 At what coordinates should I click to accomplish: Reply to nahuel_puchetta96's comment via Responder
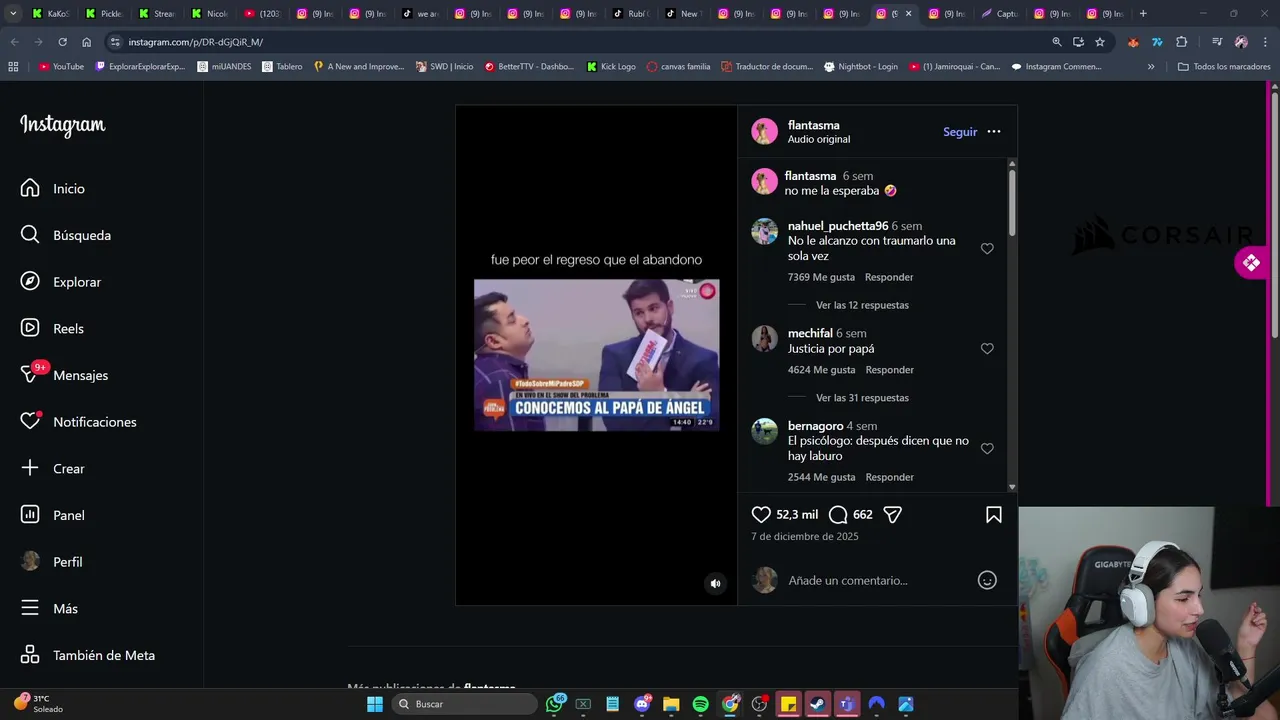[x=889, y=277]
